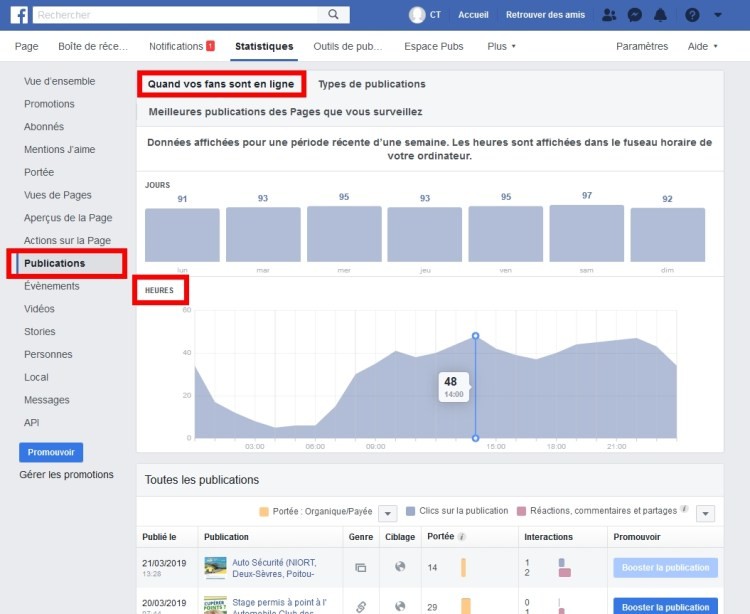Open the notifications bell icon
Screen dimensions: 750x614
coord(661,15)
